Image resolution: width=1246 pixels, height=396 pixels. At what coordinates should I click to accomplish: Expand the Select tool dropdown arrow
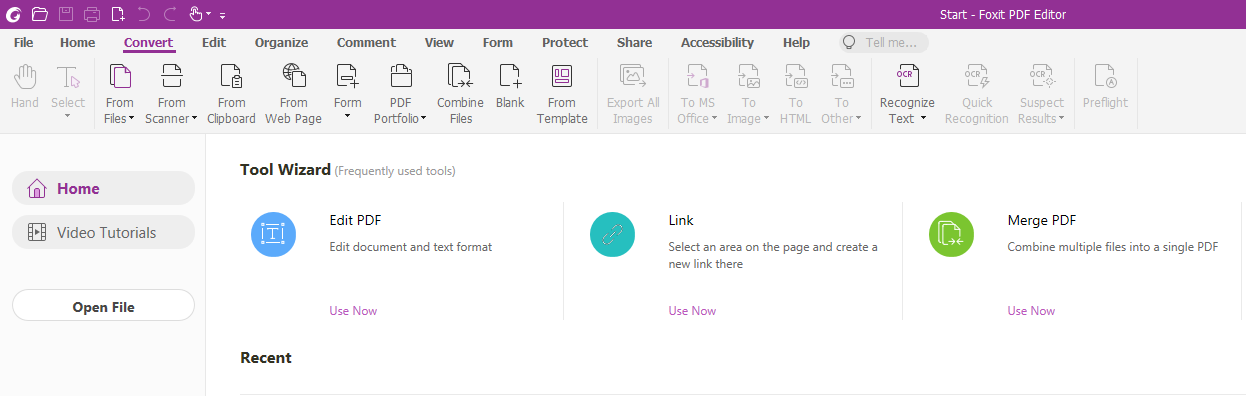pyautogui.click(x=68, y=116)
